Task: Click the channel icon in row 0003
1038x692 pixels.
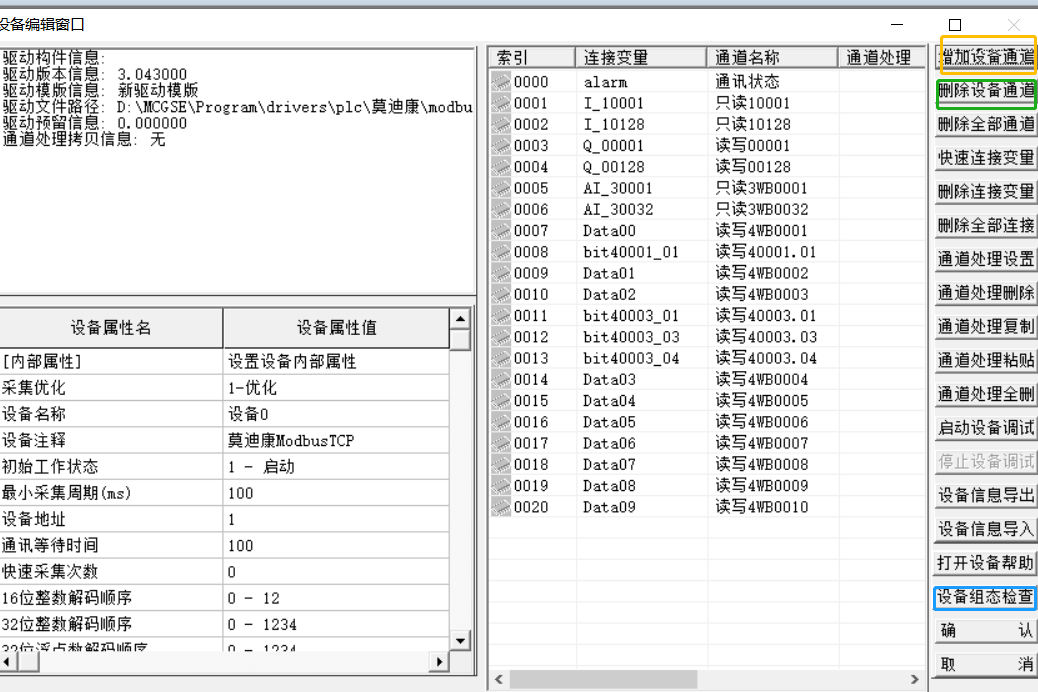Action: click(500, 146)
